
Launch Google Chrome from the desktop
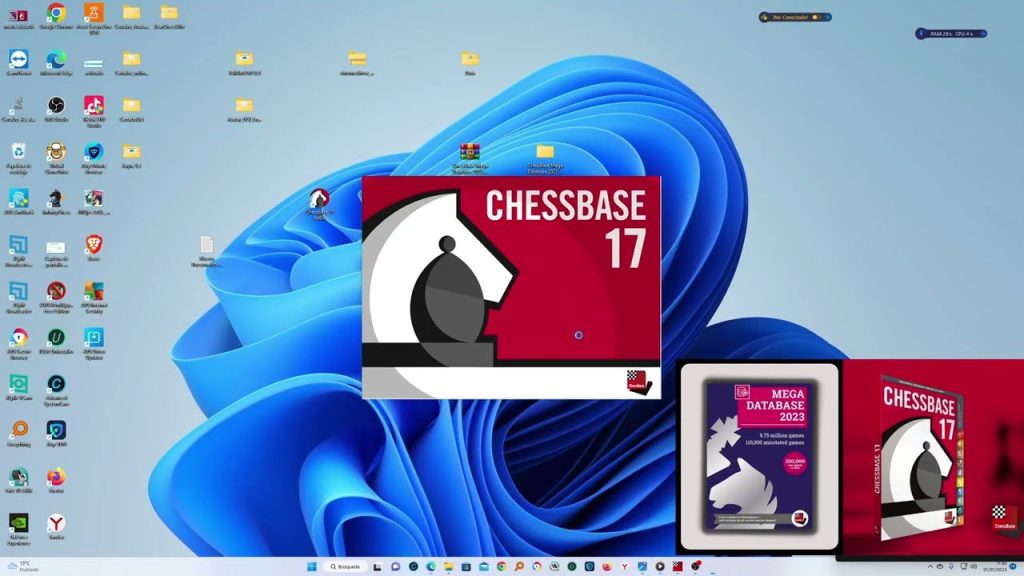pyautogui.click(x=58, y=17)
